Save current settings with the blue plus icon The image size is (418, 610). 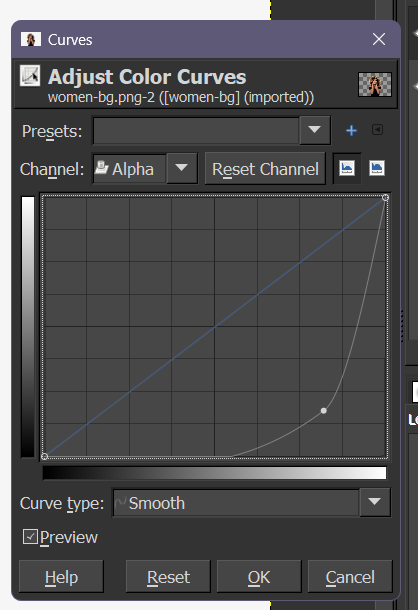351,131
